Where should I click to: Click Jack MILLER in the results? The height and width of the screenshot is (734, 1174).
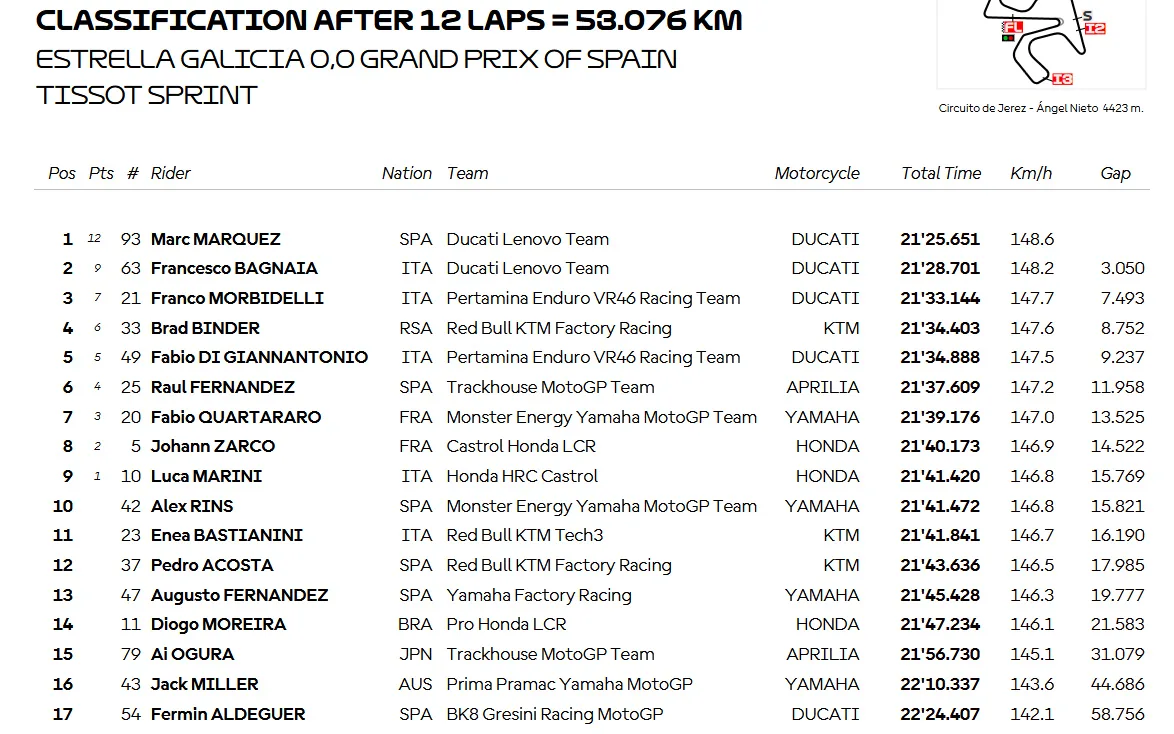point(204,684)
